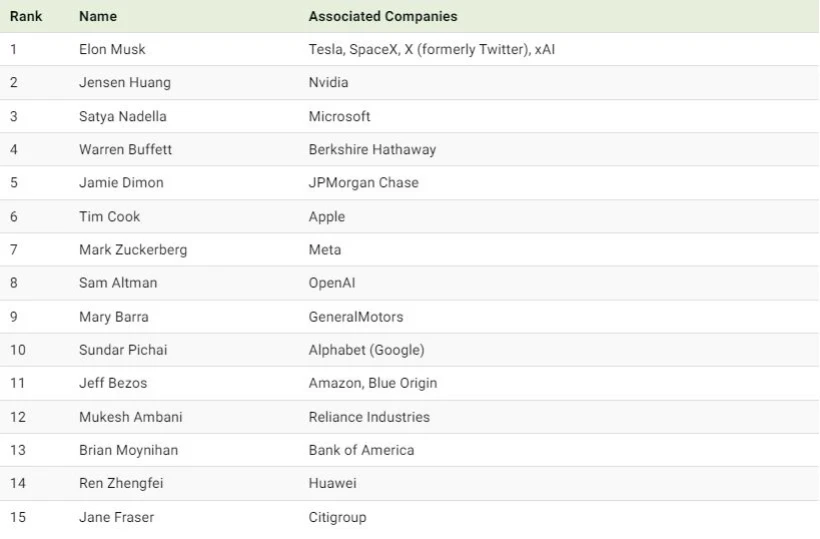The height and width of the screenshot is (539, 820).
Task: Click the Citigroup company cell
Action: point(337,517)
